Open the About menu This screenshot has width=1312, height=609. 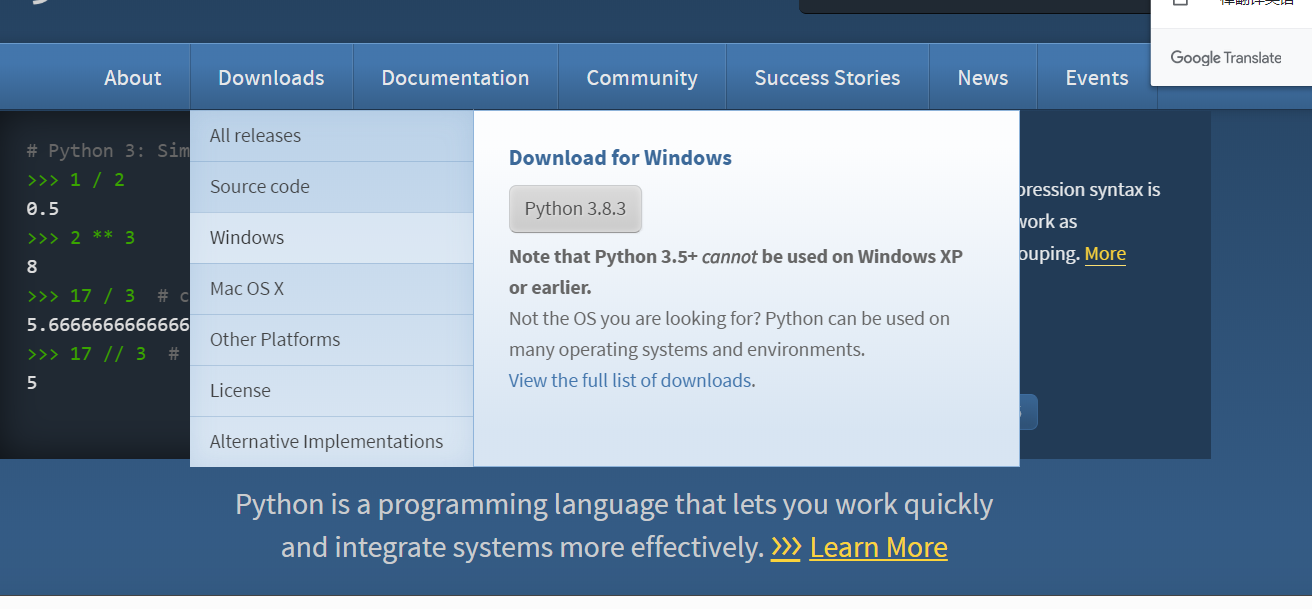pyautogui.click(x=132, y=77)
